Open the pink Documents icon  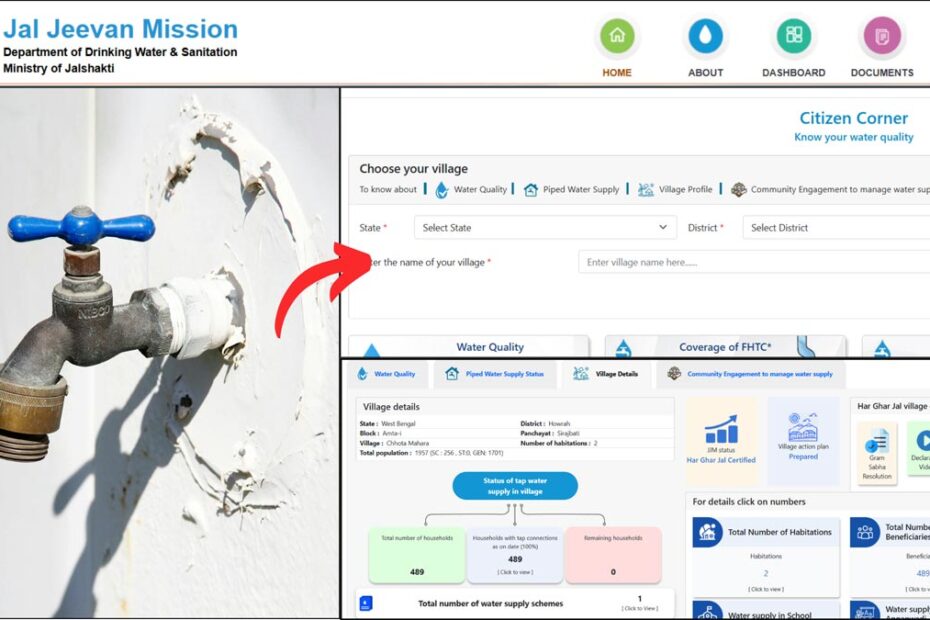pyautogui.click(x=882, y=36)
